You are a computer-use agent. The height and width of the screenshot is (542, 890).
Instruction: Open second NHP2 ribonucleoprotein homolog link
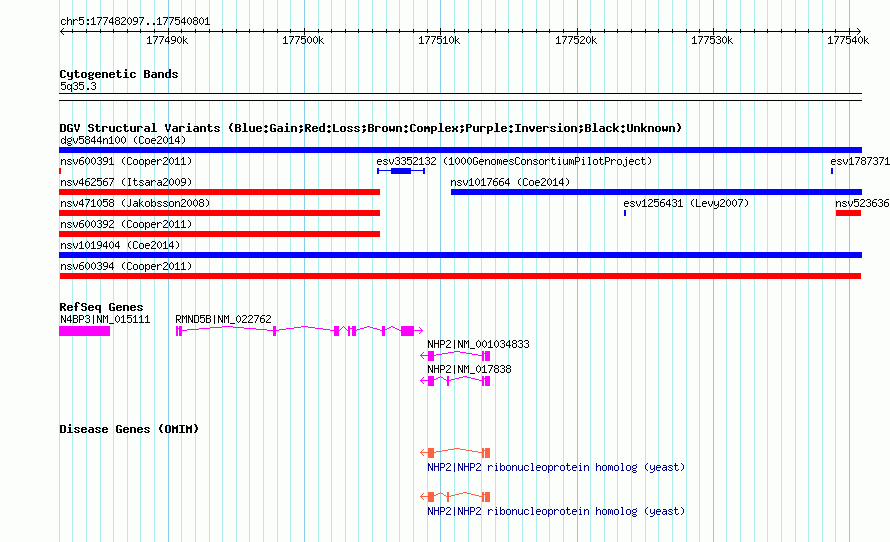(x=556, y=511)
